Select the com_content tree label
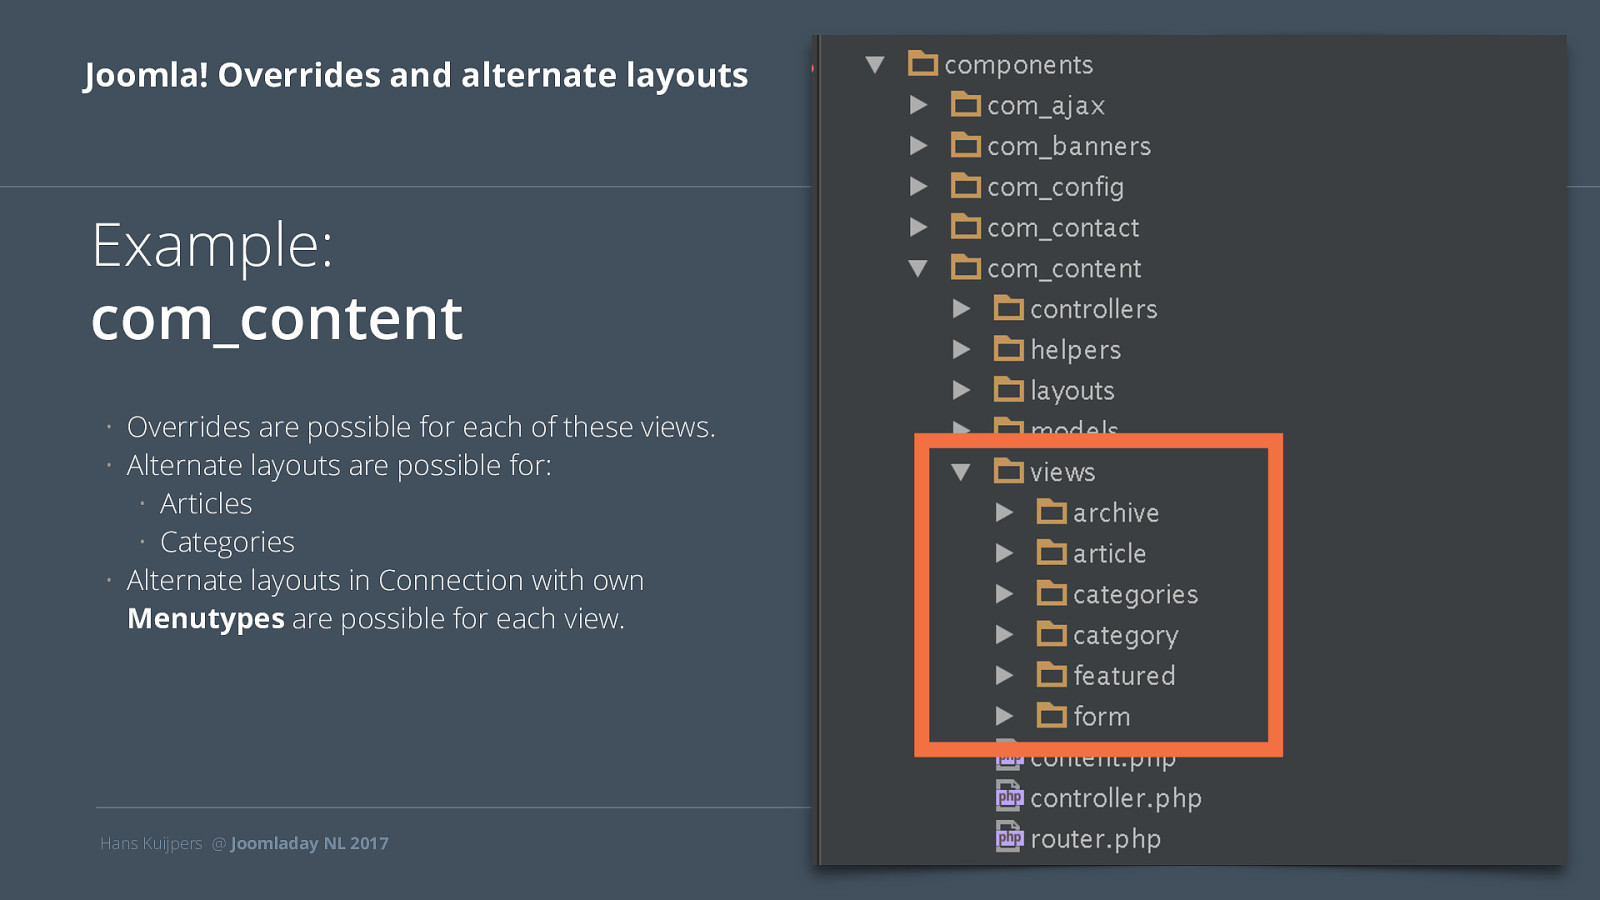The image size is (1600, 900). pos(1064,269)
